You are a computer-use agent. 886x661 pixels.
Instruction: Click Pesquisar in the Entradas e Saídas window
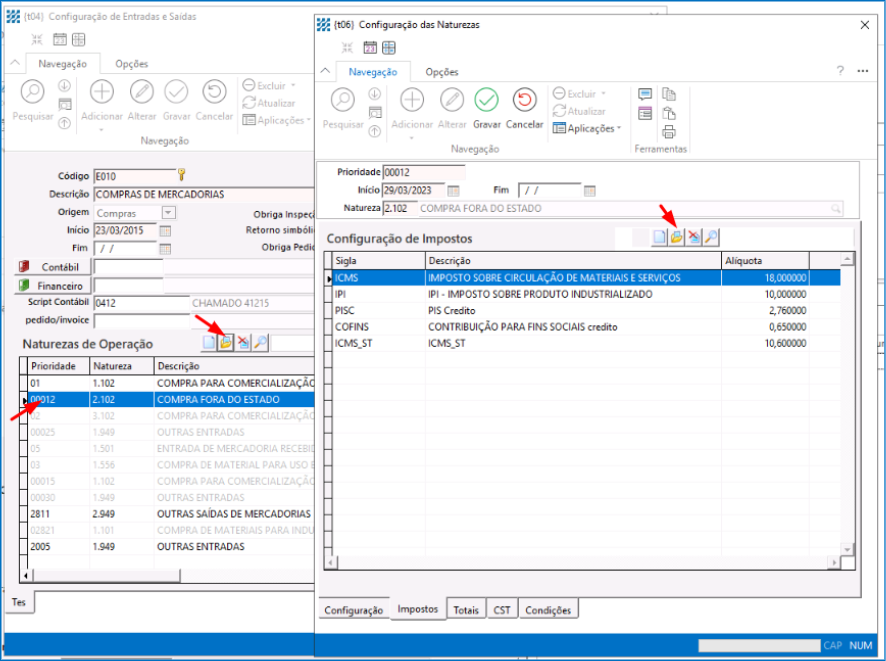pos(33,101)
